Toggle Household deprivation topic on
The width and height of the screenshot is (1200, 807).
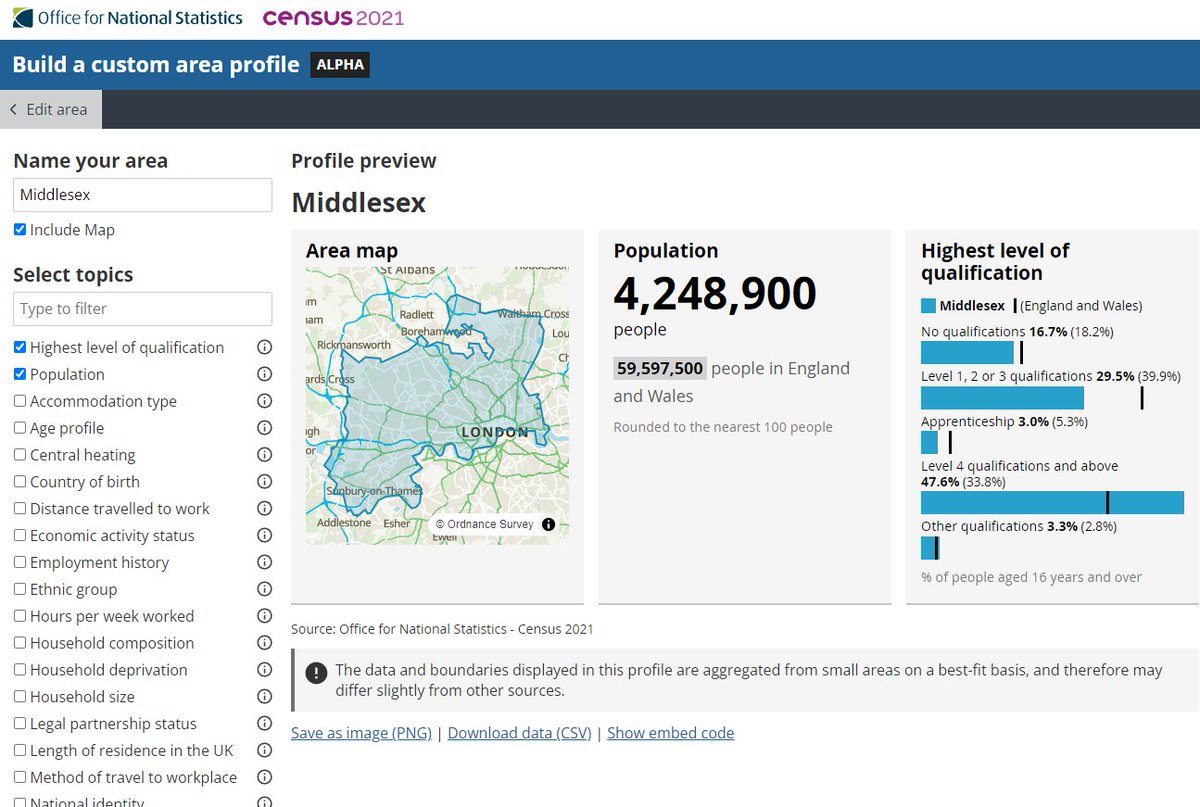[x=21, y=669]
